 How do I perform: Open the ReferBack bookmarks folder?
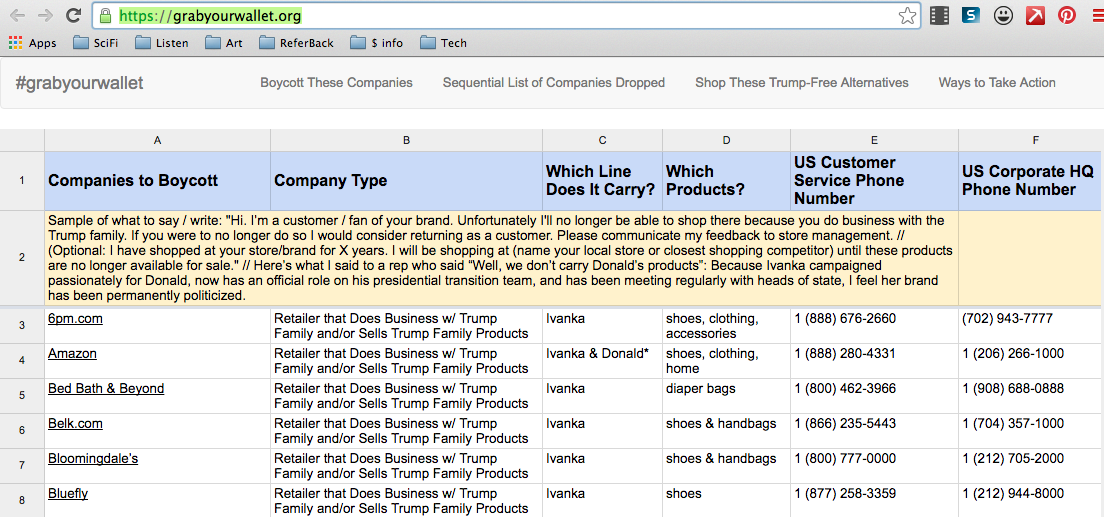[296, 43]
